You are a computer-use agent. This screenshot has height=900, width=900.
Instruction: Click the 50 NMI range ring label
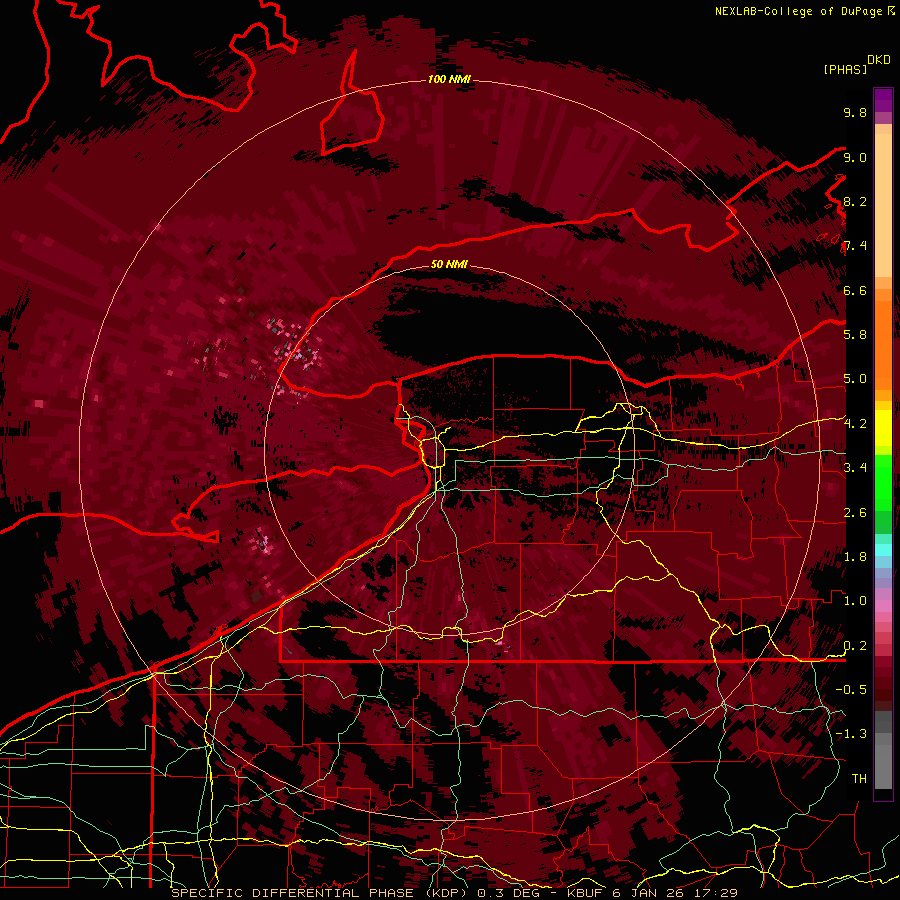coord(449,264)
